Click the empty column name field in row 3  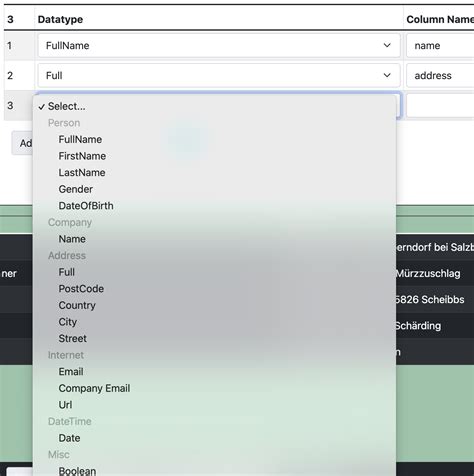pyautogui.click(x=440, y=105)
